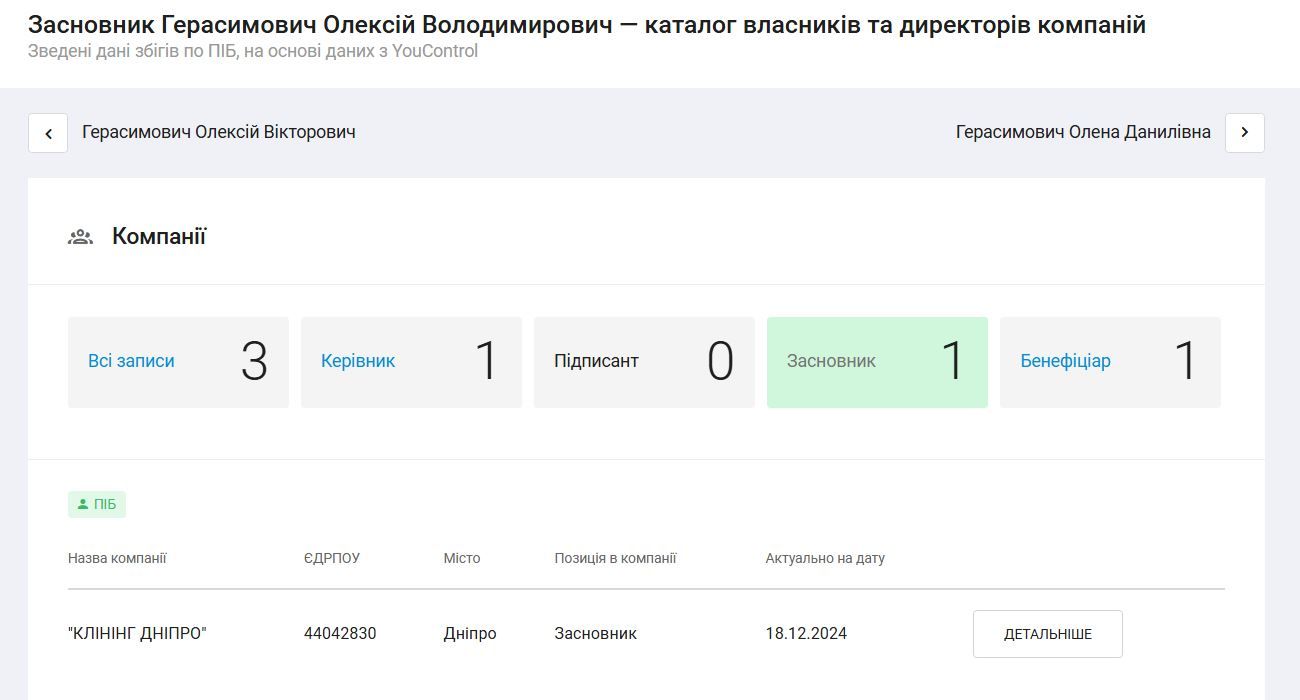Click the city name Дніпро in the table
The height and width of the screenshot is (700, 1300).
point(469,633)
